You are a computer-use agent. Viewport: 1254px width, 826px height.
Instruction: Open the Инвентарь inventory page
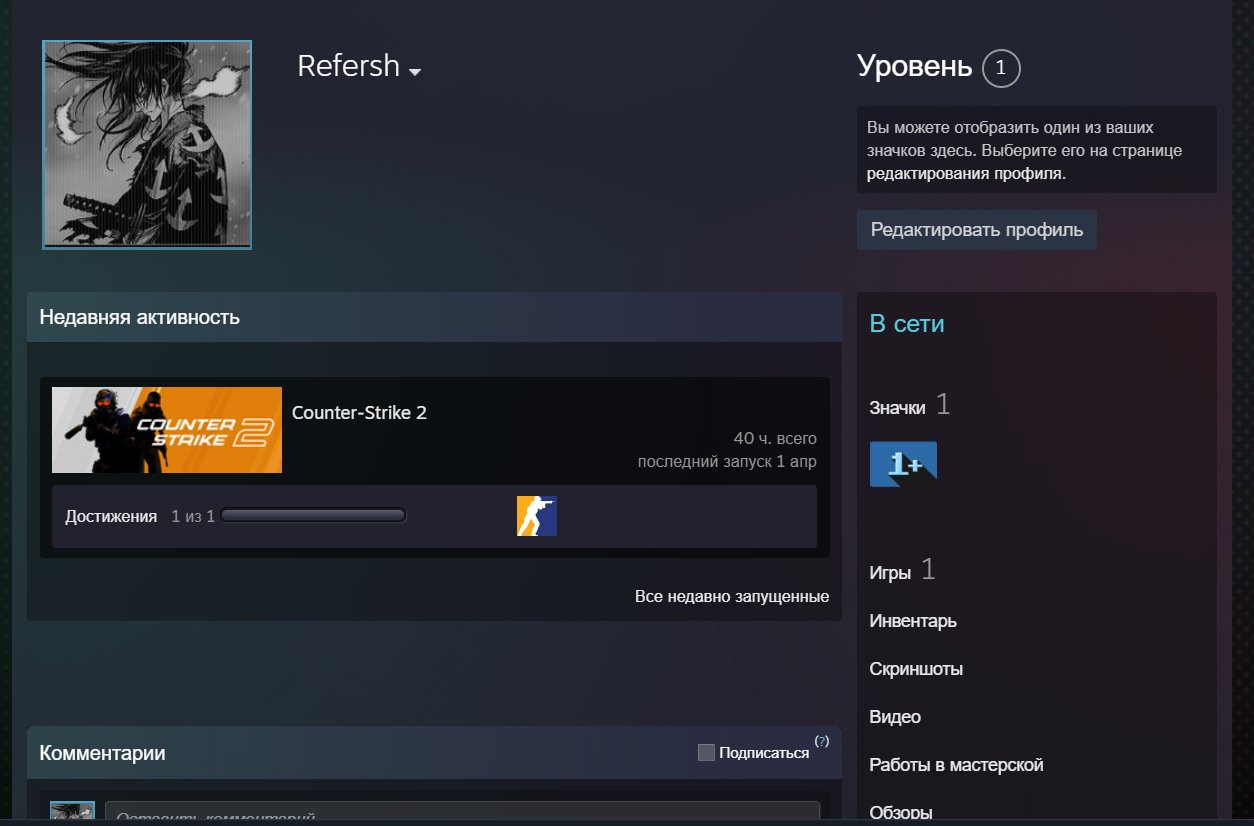(x=913, y=621)
